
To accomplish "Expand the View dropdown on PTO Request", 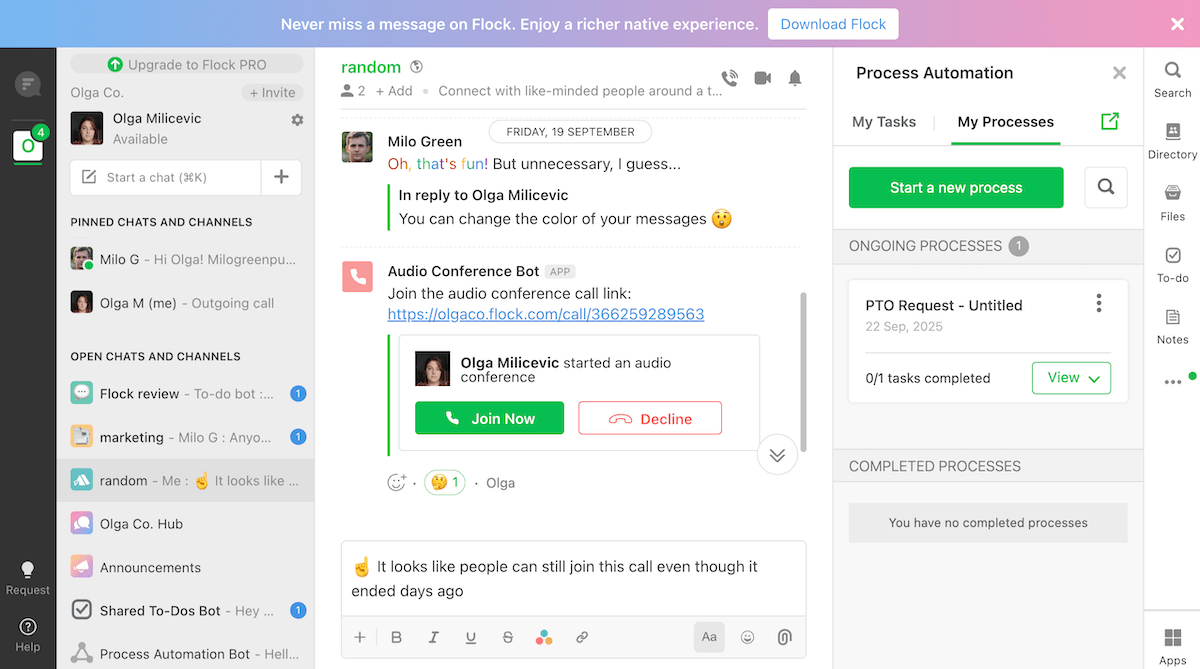I will 1071,378.
